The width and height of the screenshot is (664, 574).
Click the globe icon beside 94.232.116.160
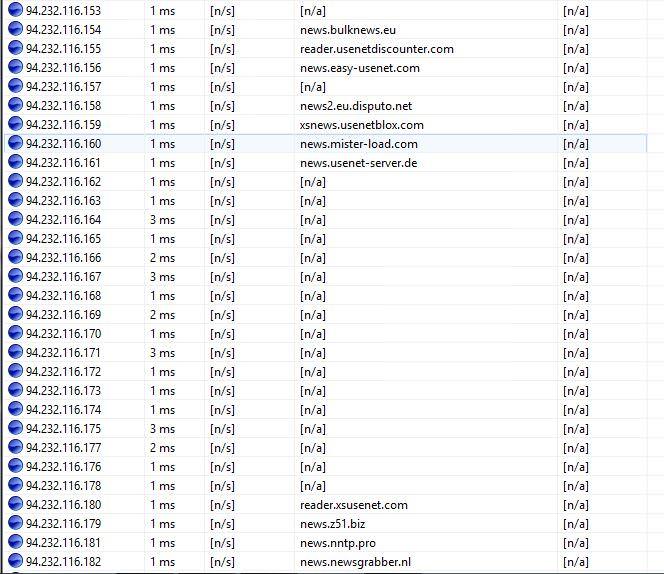15,143
